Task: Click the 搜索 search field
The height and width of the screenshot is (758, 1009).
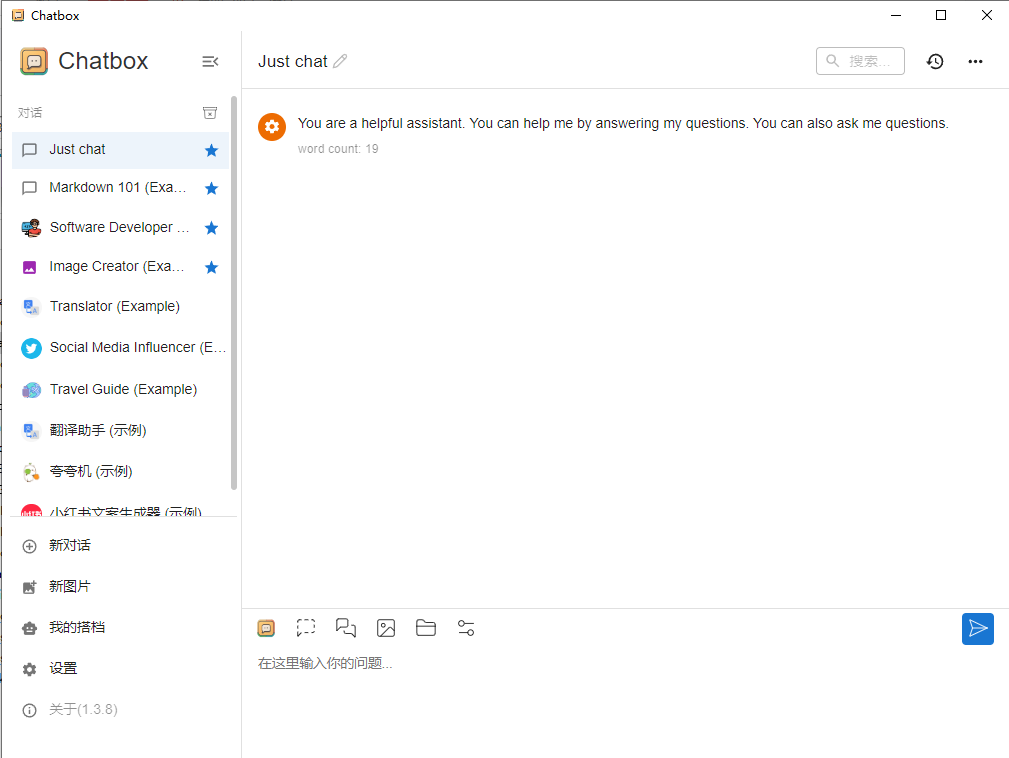Action: pyautogui.click(x=860, y=61)
